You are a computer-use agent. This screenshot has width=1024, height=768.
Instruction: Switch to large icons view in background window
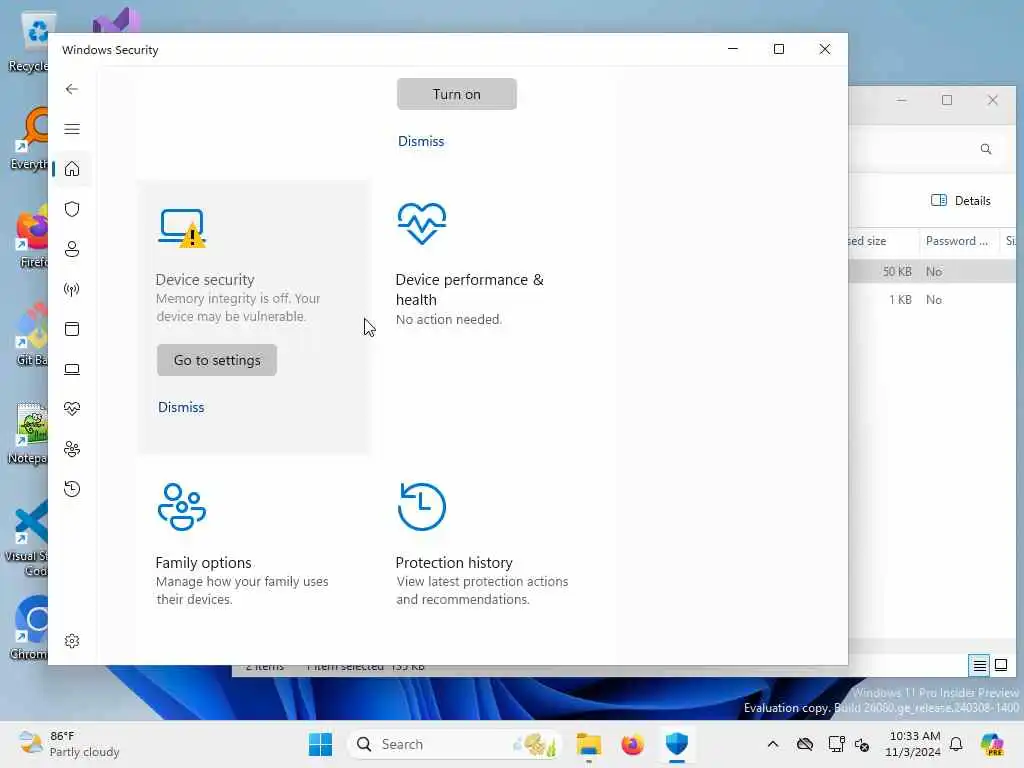[1001, 666]
